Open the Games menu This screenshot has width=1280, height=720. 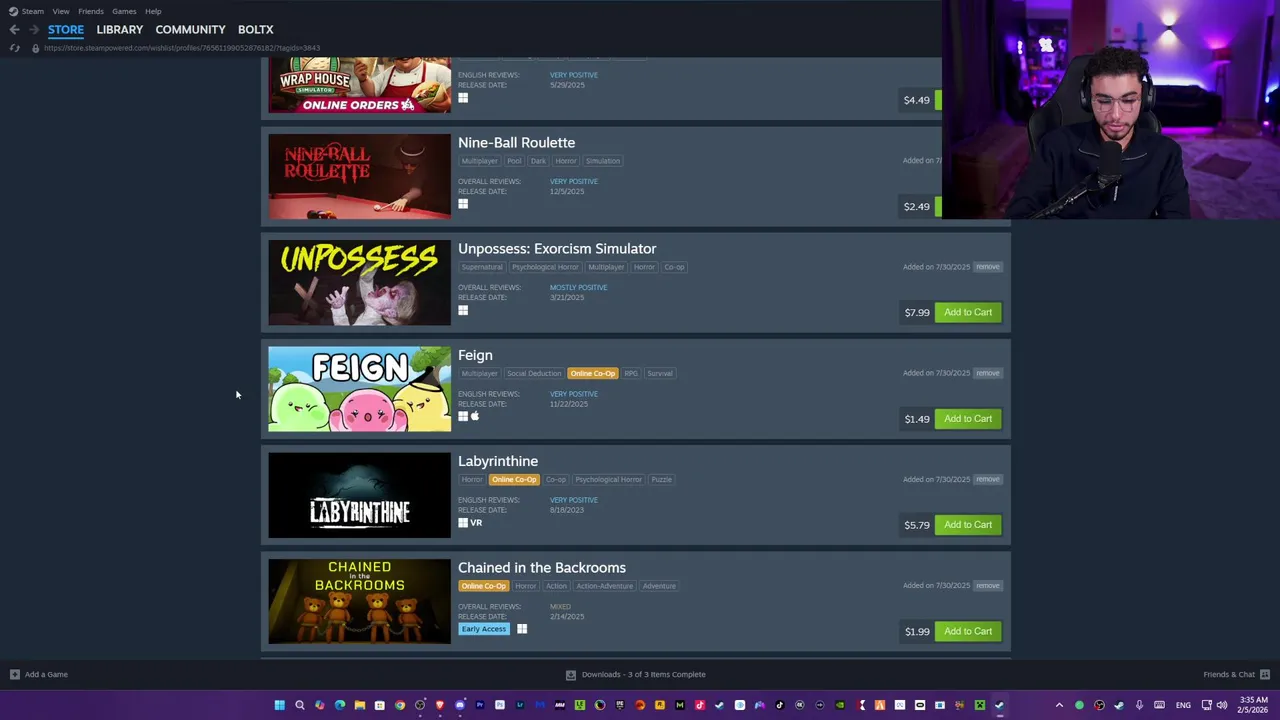[124, 11]
